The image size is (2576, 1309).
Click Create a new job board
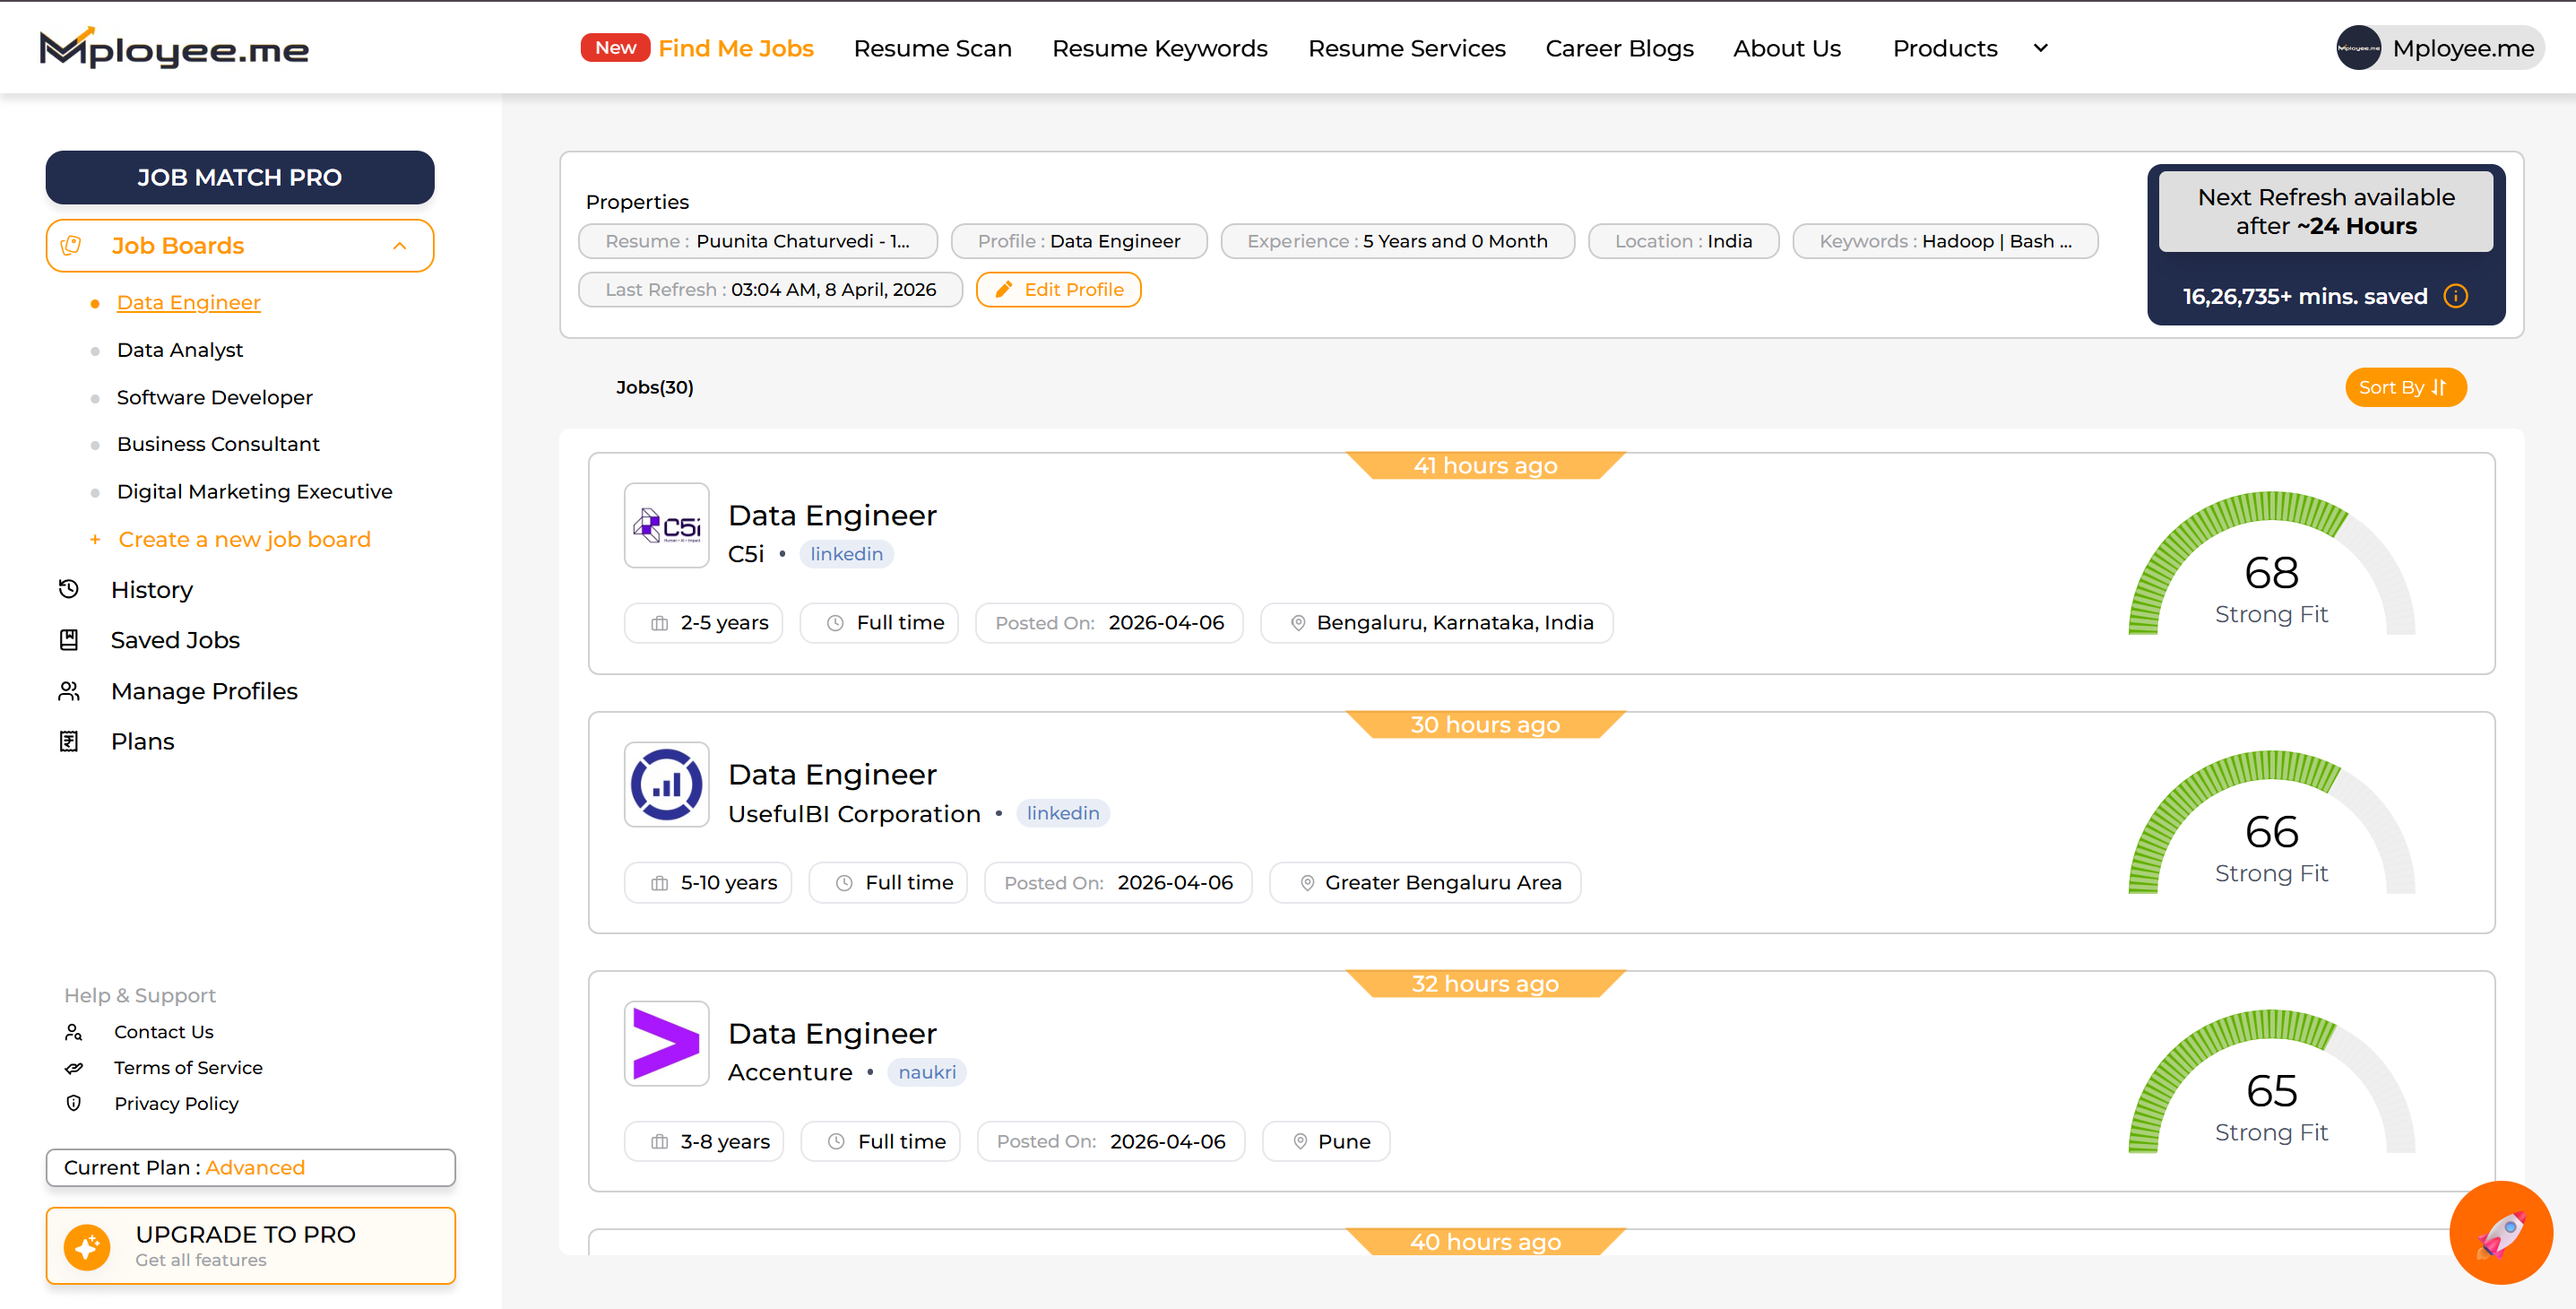[244, 540]
